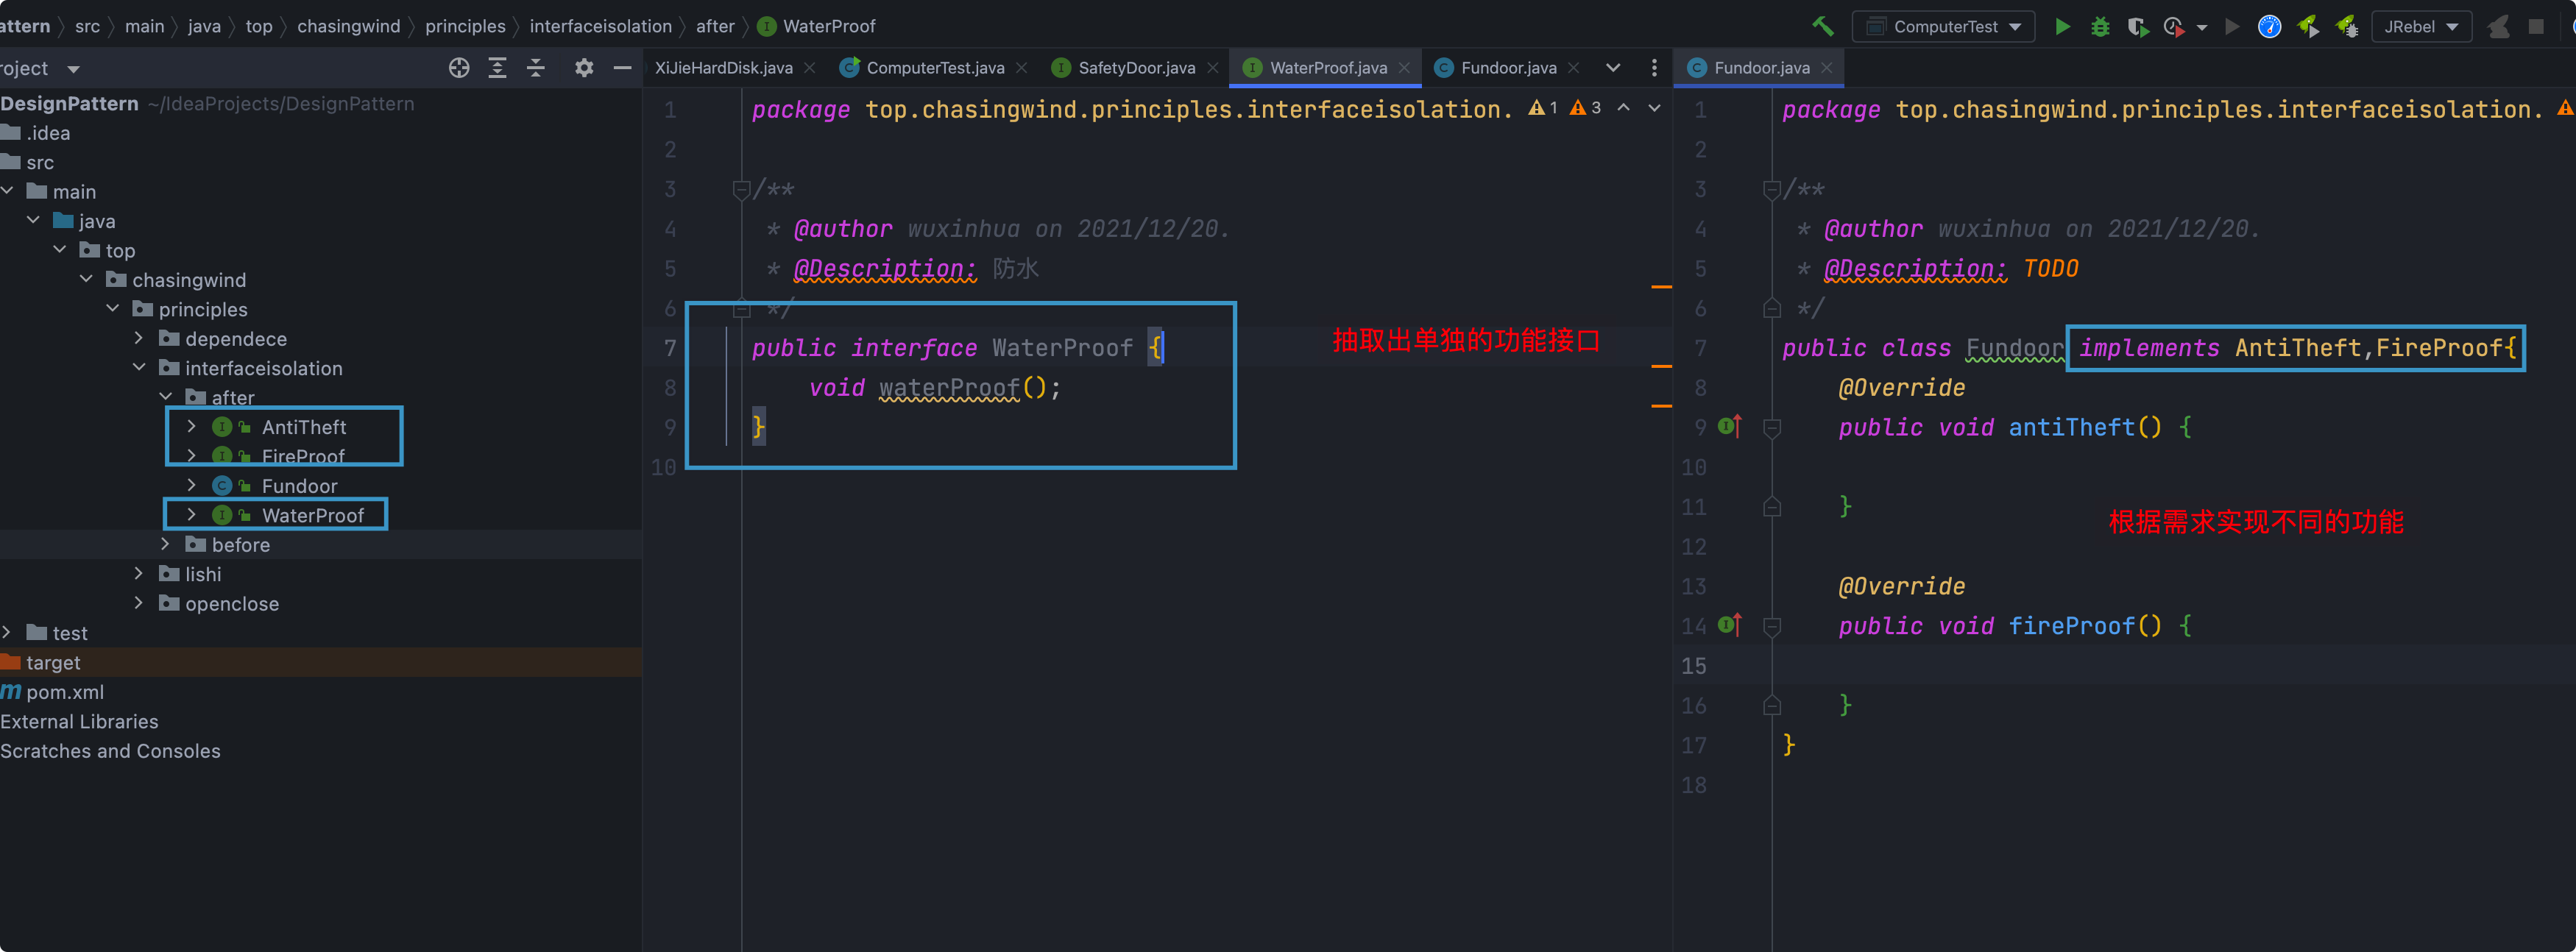Select the Fundoor class in project tree
This screenshot has width=2576, height=952.
click(299, 486)
